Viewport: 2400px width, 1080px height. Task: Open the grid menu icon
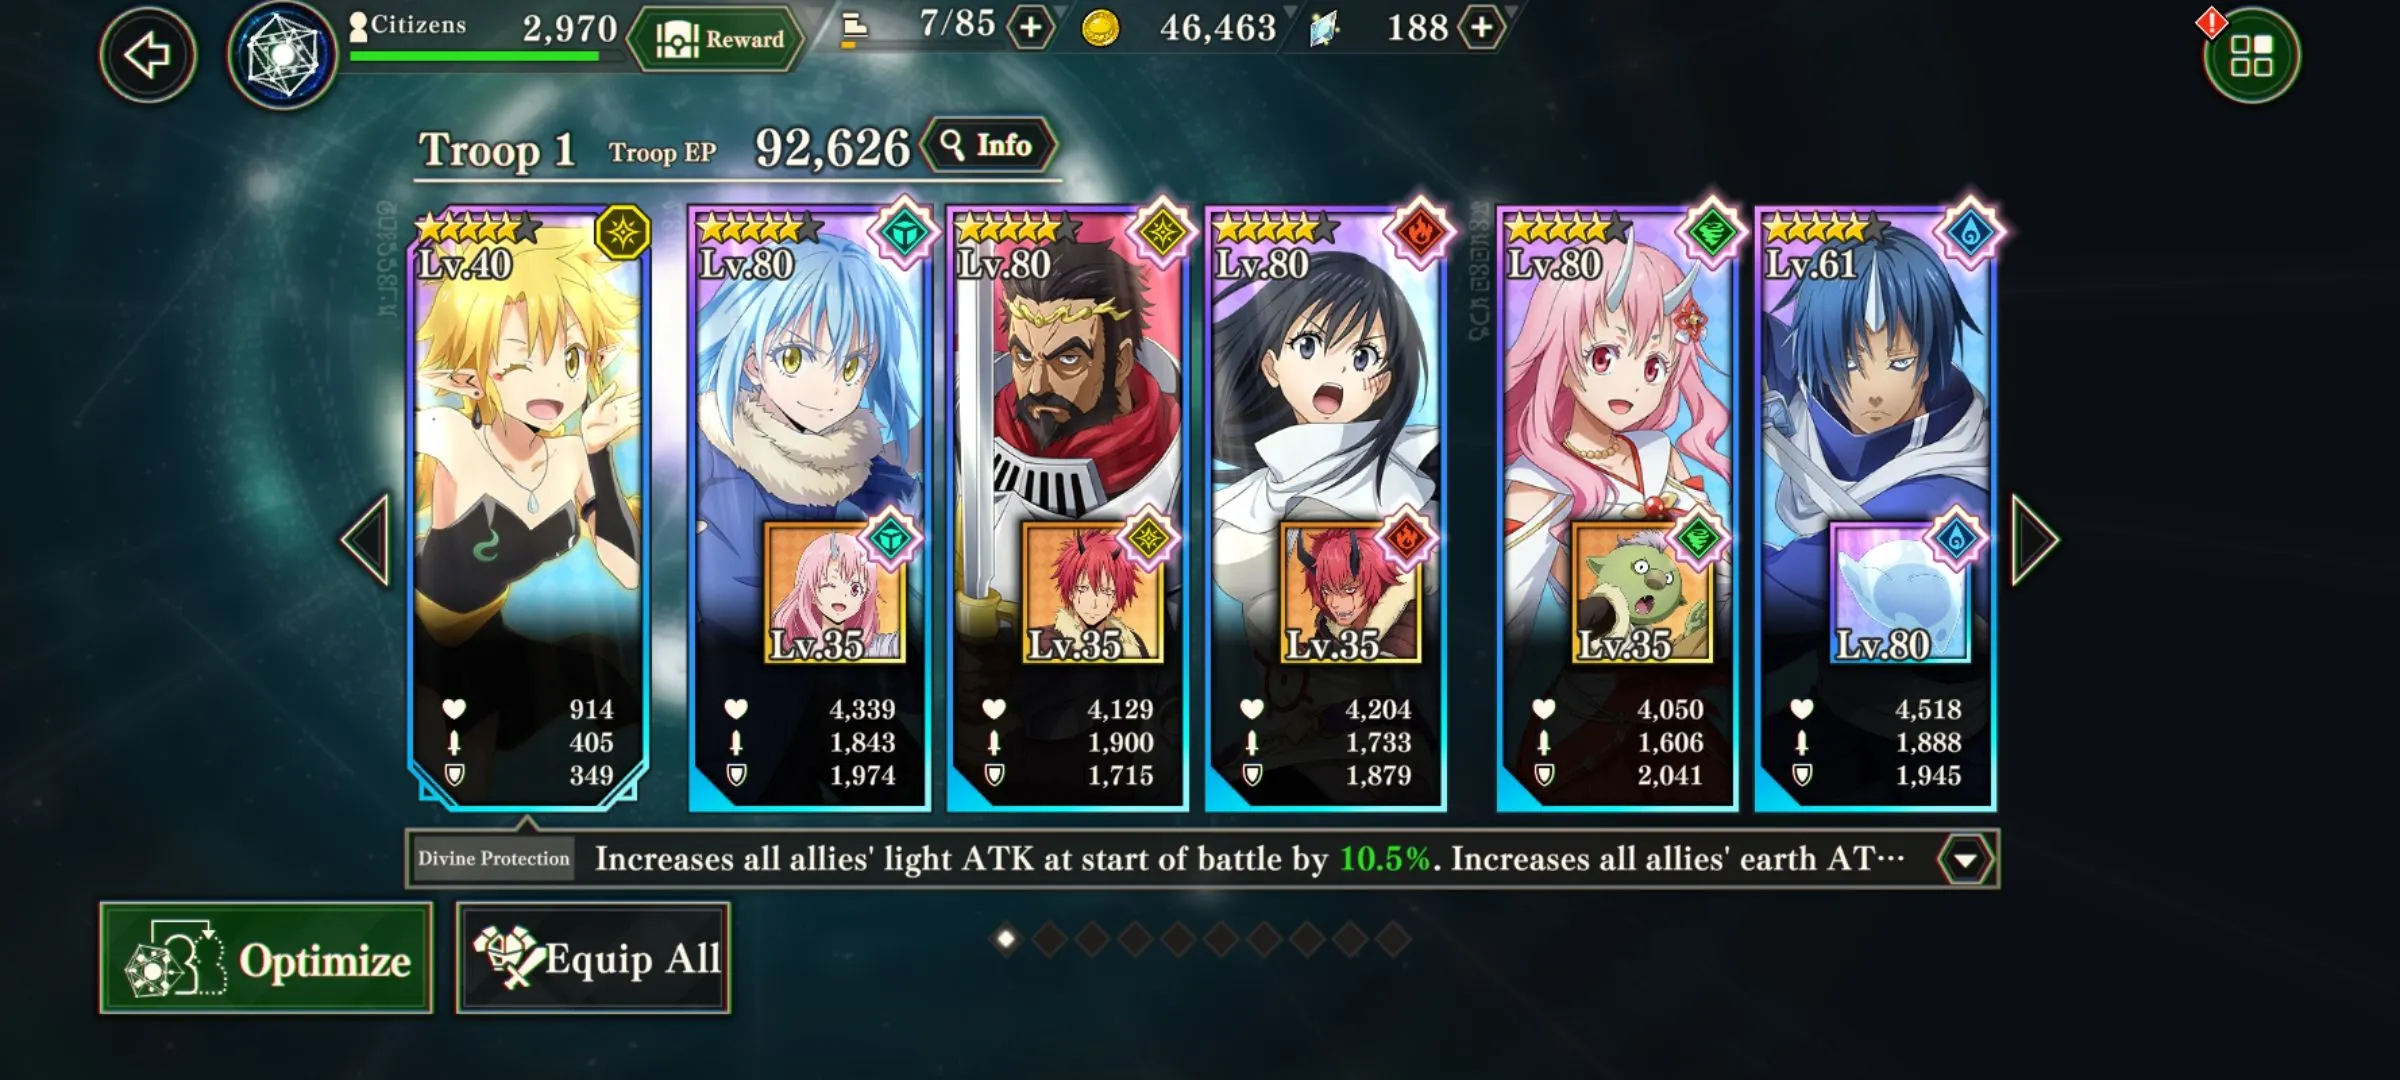[x=2251, y=55]
